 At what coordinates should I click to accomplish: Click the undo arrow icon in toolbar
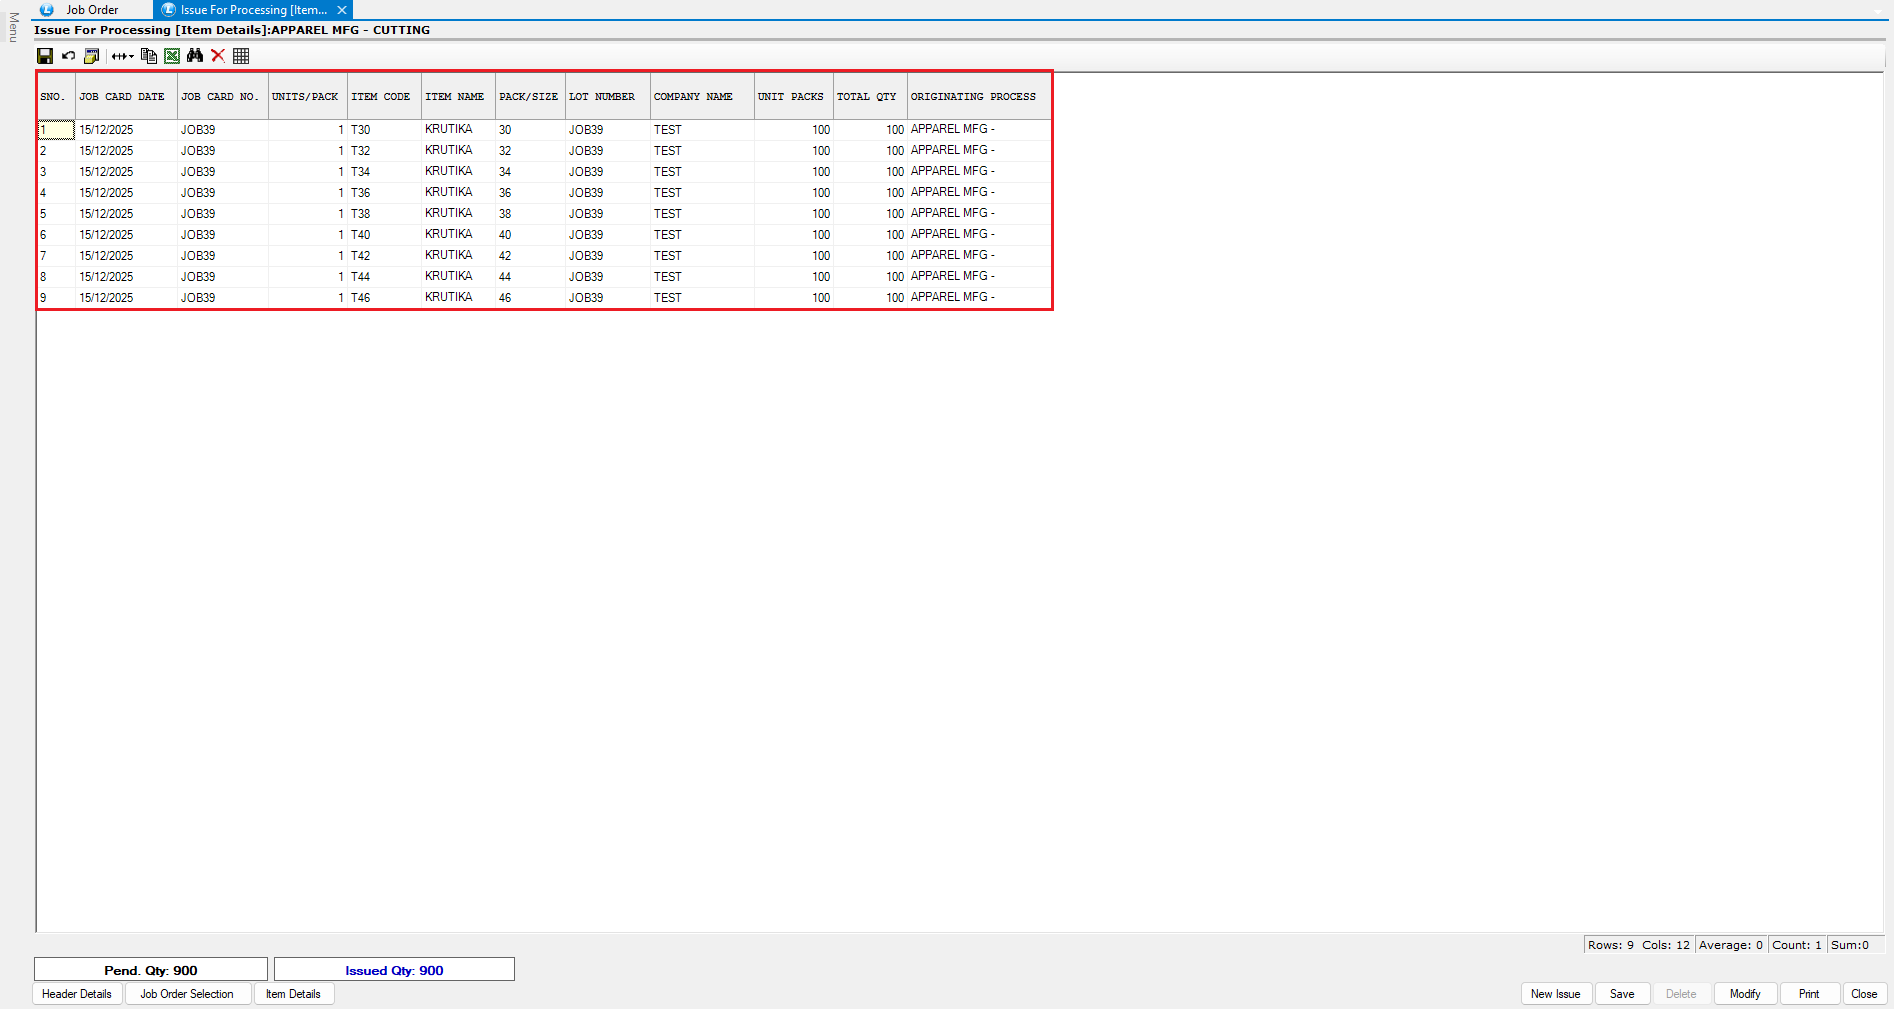point(68,56)
